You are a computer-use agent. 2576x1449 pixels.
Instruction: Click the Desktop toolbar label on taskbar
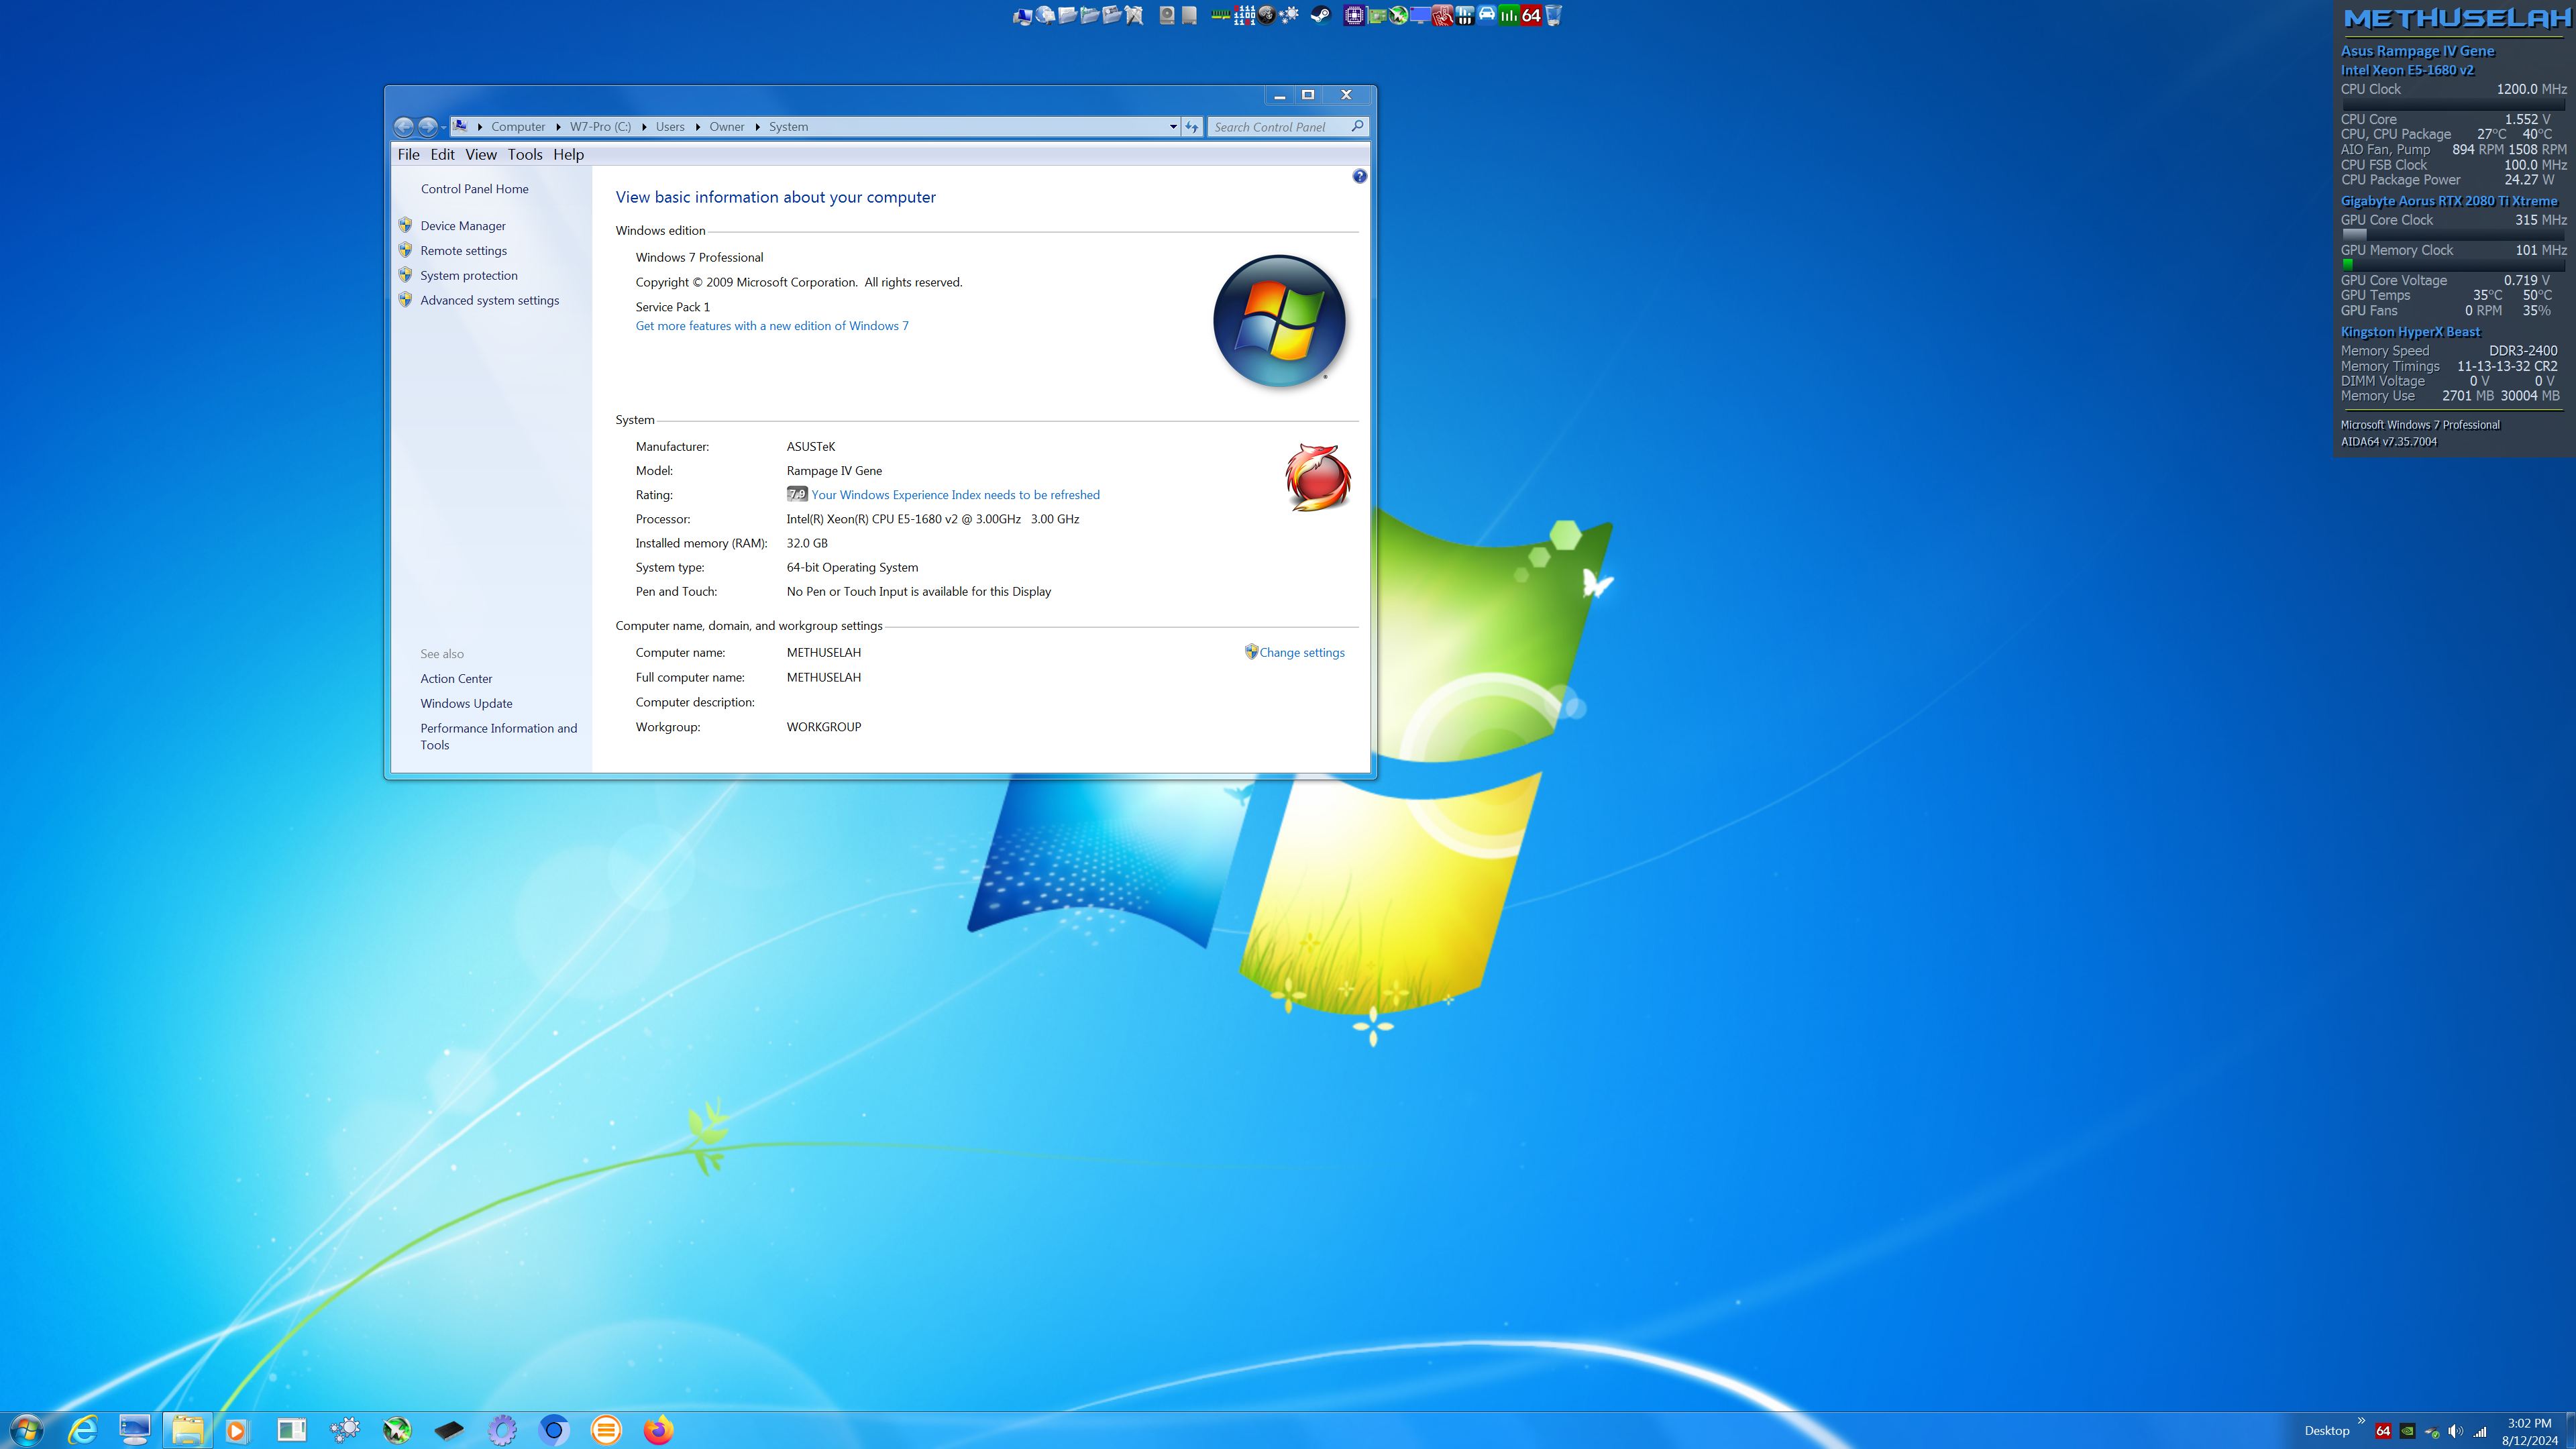2327,1431
